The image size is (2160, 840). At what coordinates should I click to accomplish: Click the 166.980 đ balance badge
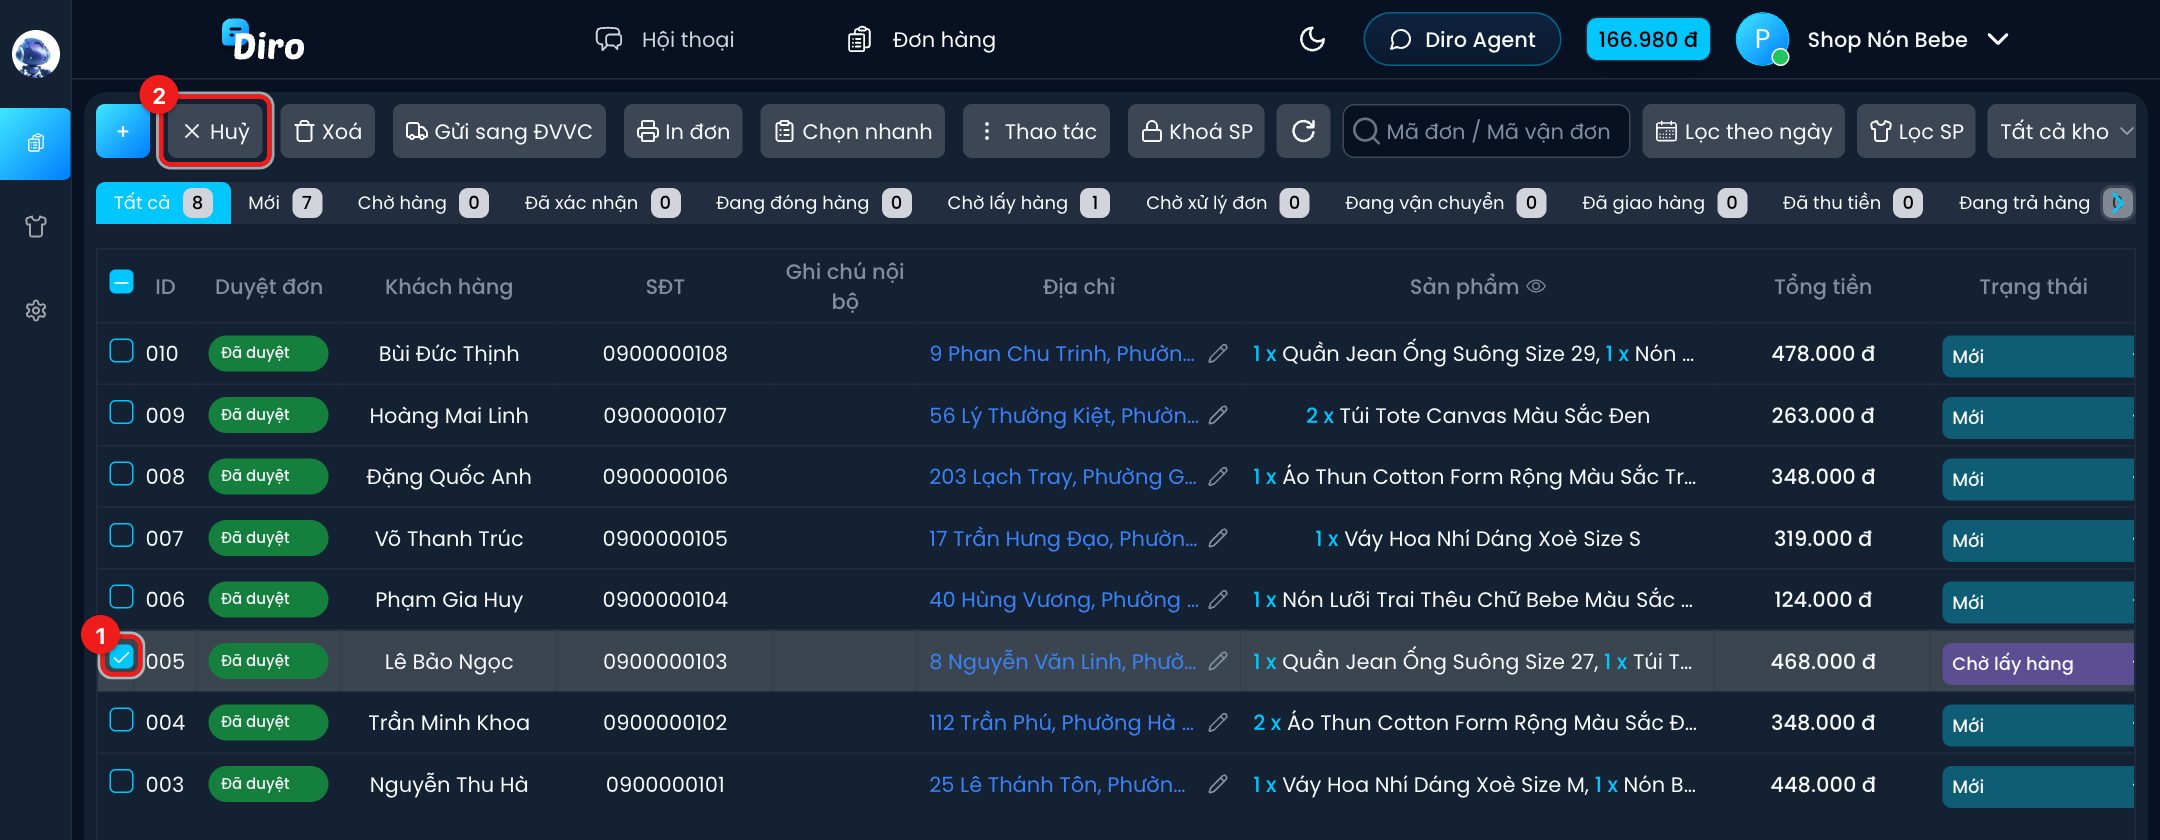pos(1648,40)
